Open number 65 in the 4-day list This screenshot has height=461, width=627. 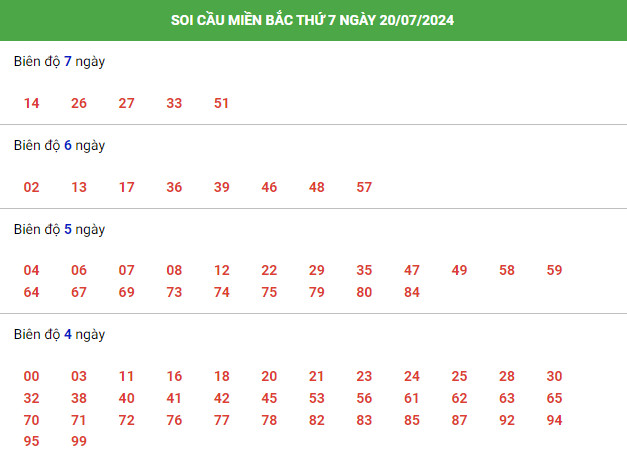coord(554,398)
